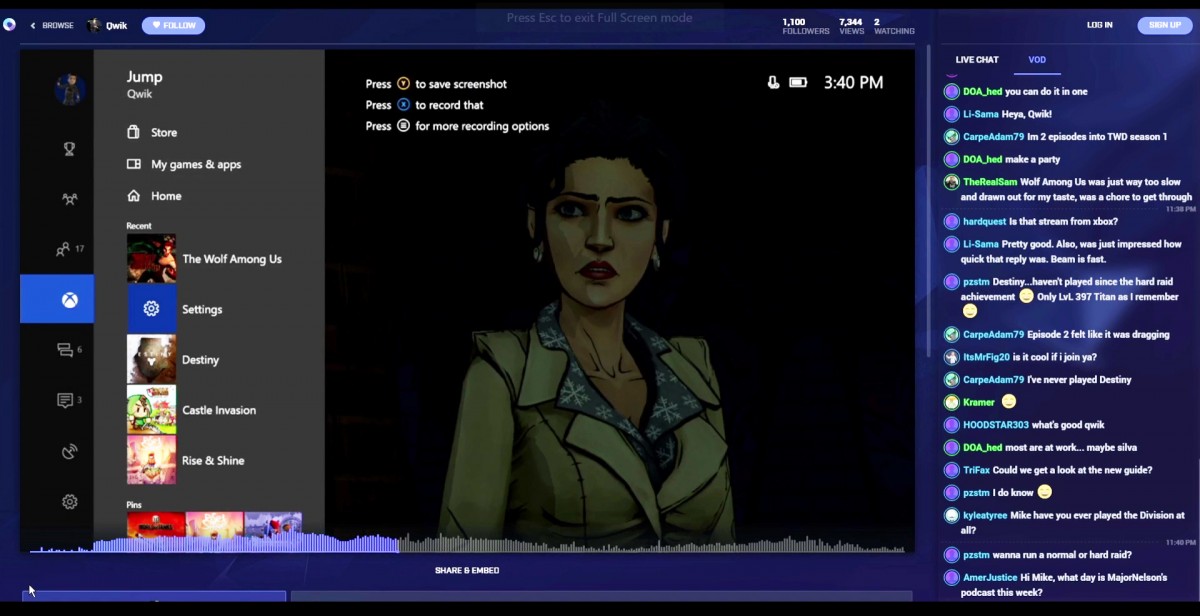Click username "HOODSTAR303" in chat
The image size is (1200, 616).
tap(995, 425)
